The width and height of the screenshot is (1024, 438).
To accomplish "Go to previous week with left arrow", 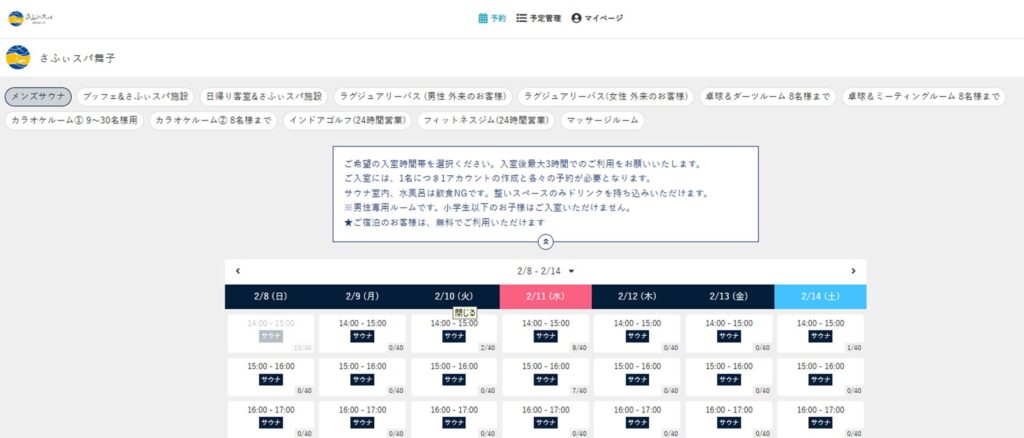I will pyautogui.click(x=238, y=271).
